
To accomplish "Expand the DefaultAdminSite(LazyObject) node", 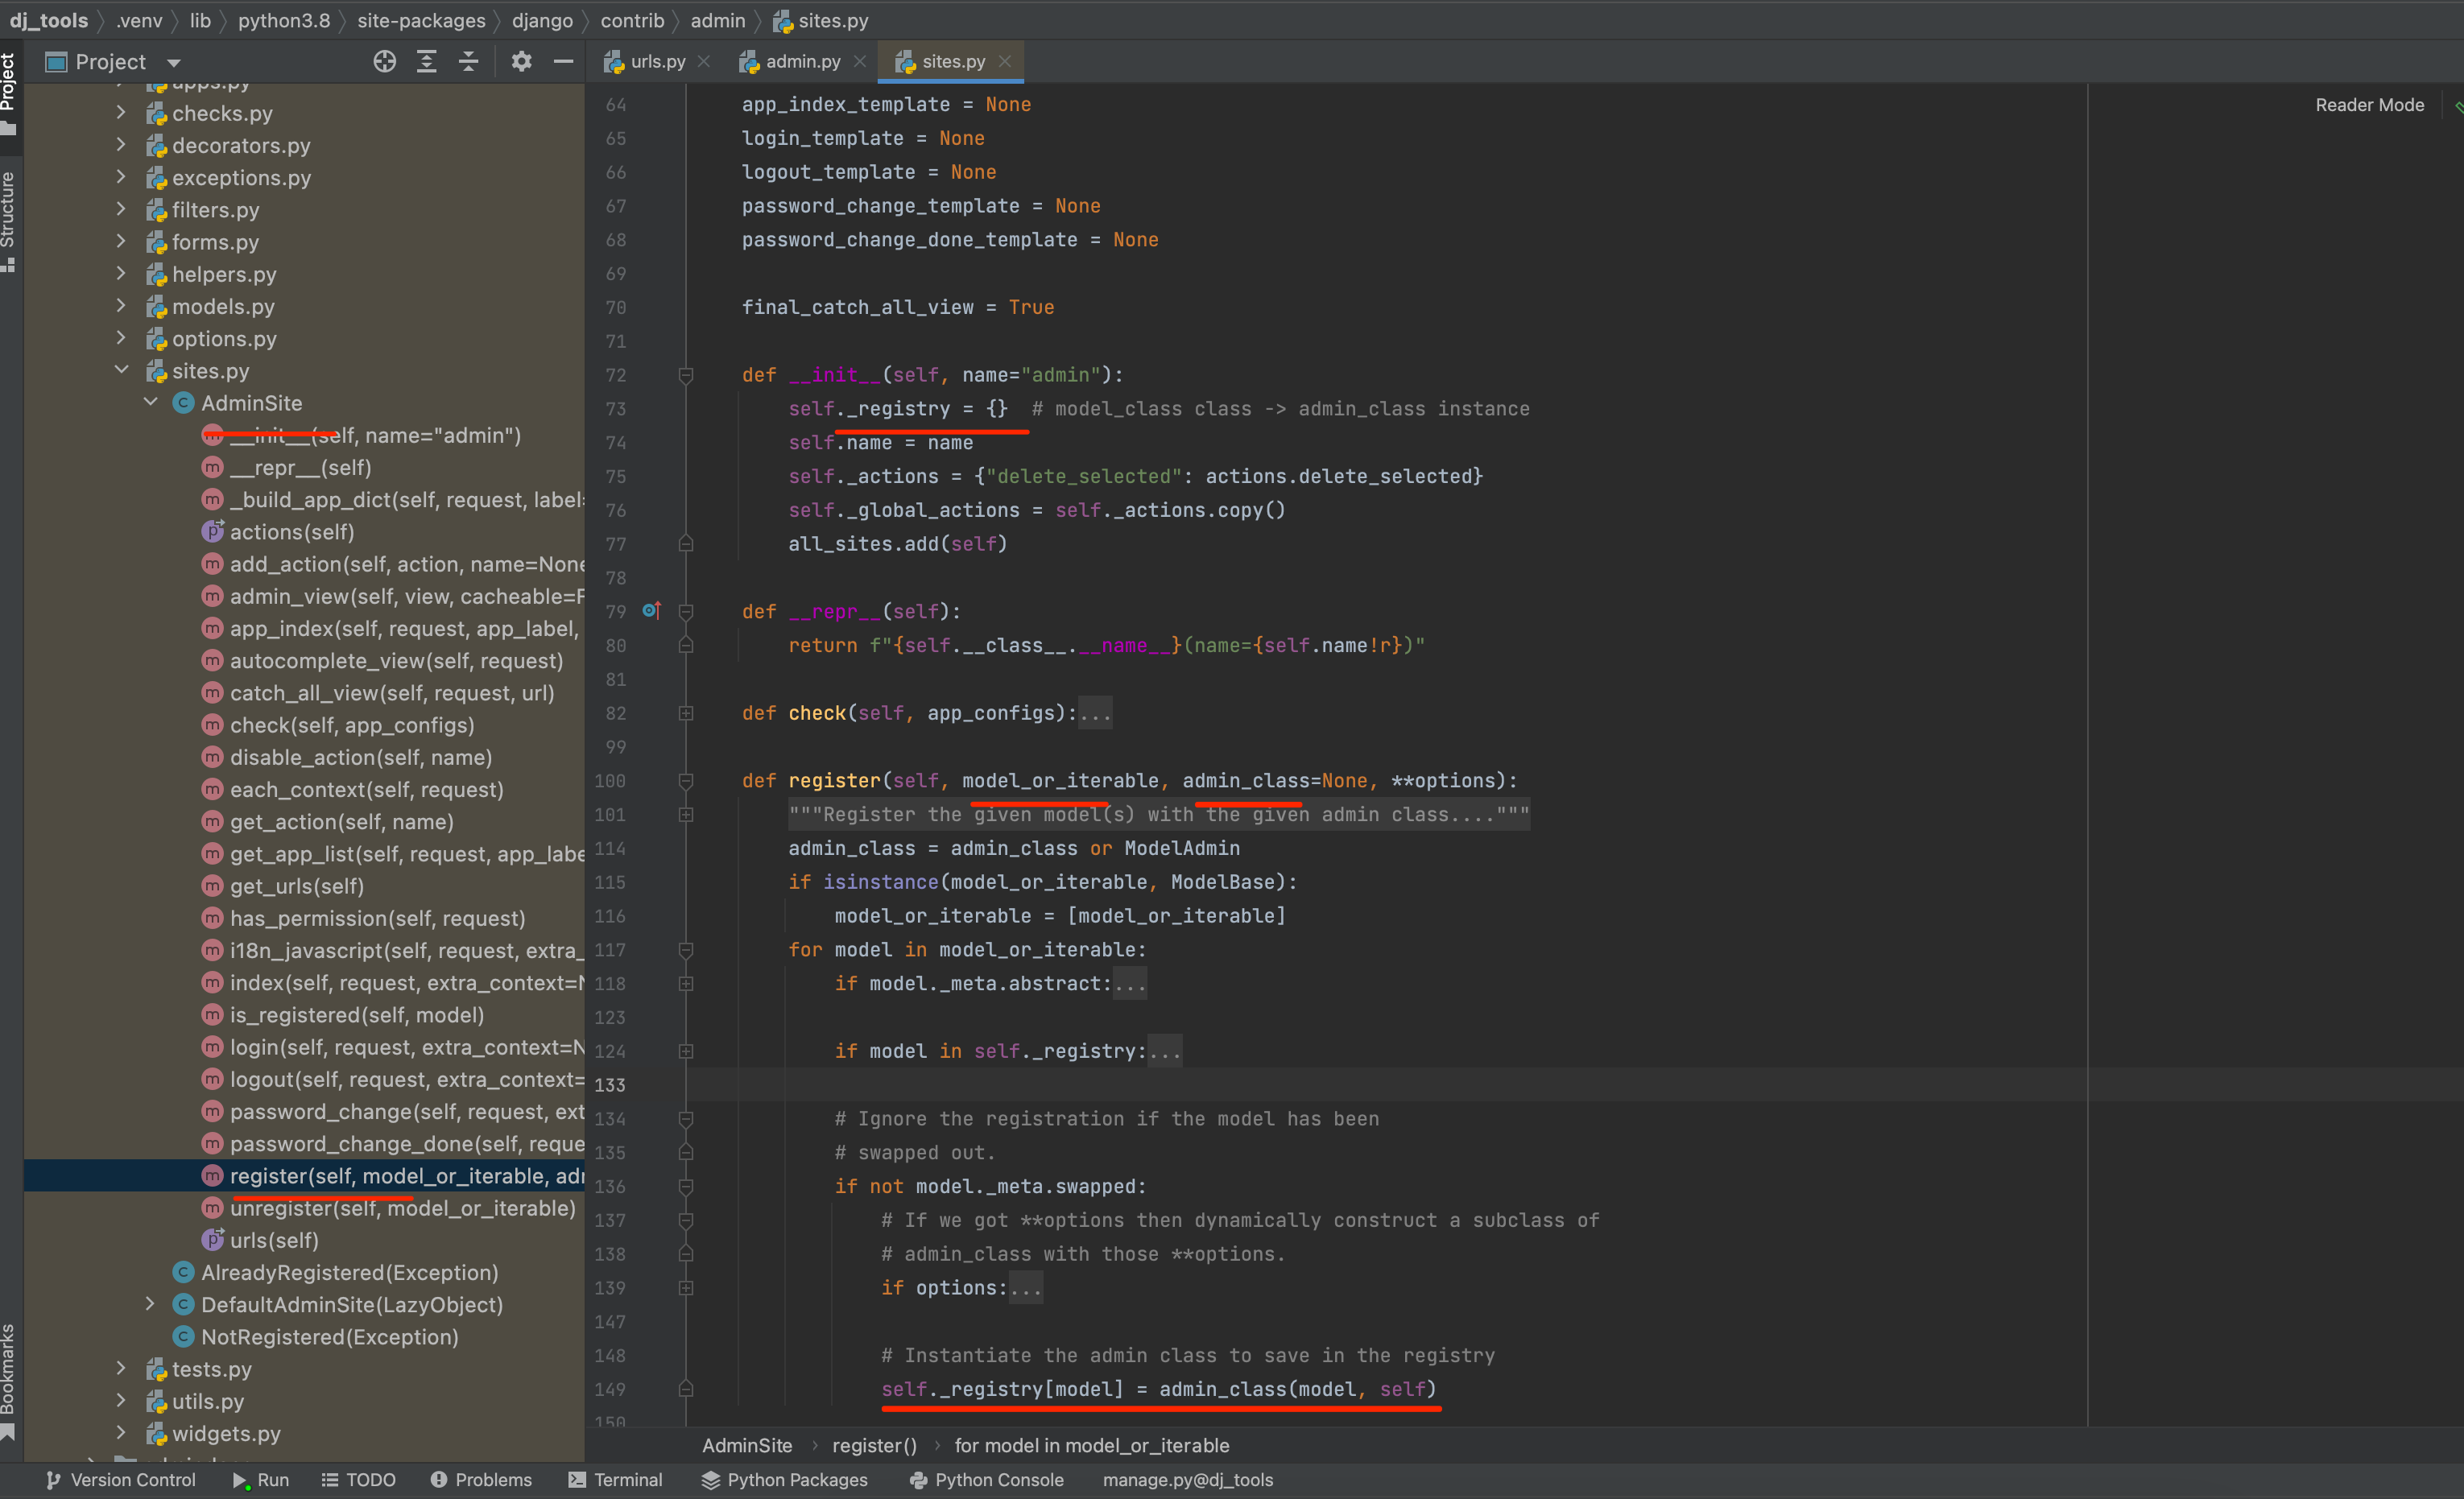I will pos(151,1304).
